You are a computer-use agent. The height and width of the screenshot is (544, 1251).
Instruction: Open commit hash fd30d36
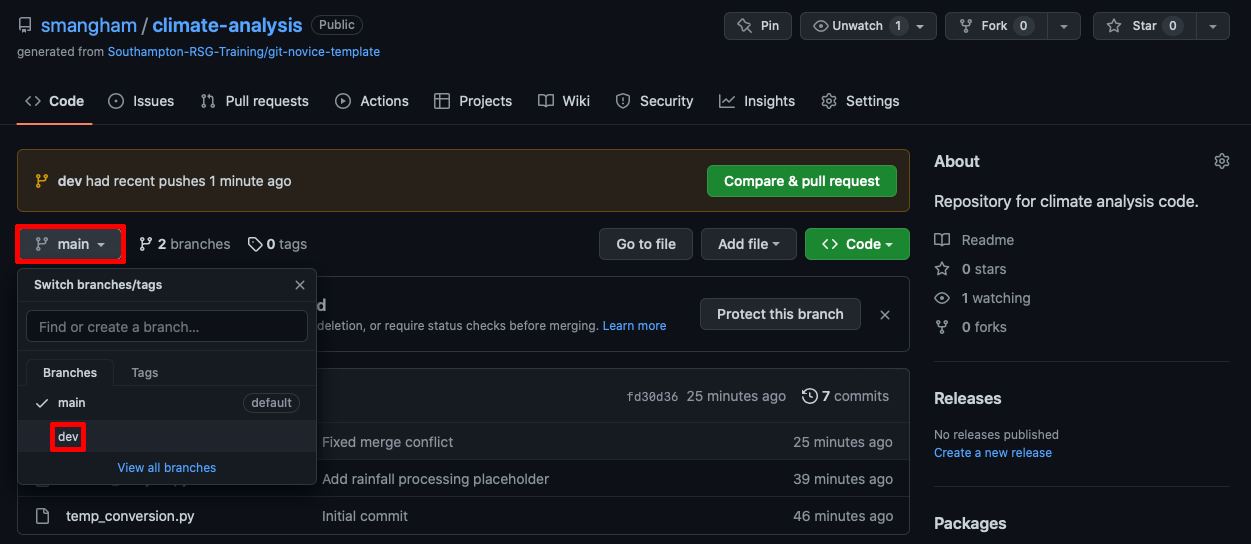tap(652, 397)
